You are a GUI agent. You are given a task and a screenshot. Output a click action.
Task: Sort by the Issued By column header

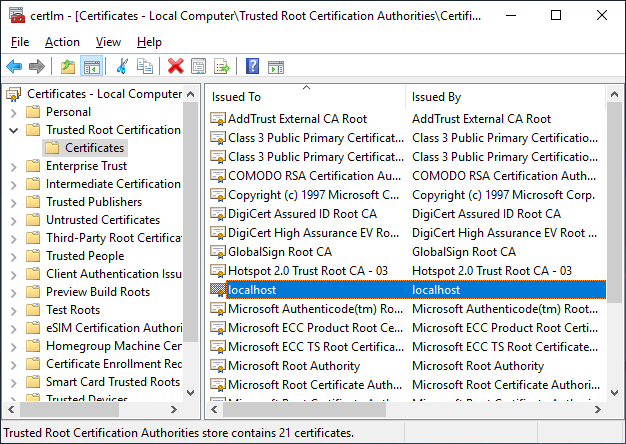(x=506, y=97)
